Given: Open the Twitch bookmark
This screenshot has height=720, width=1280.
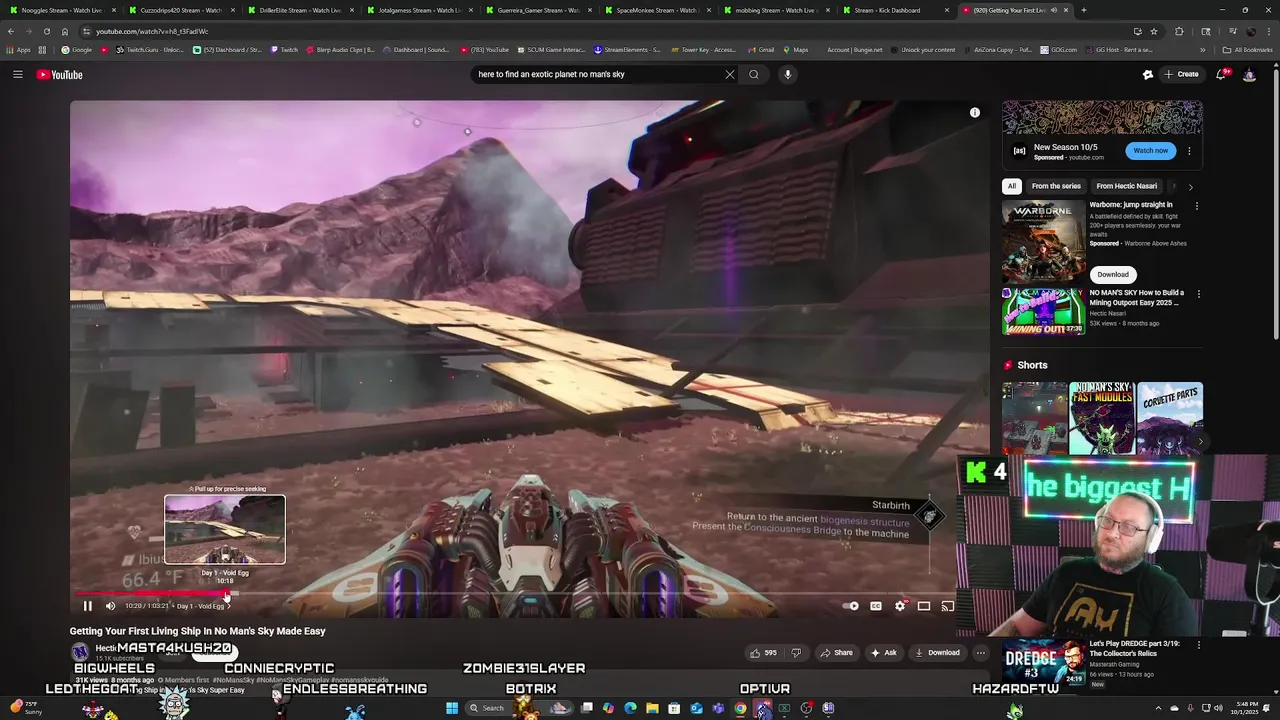Looking at the screenshot, I should [x=283, y=49].
